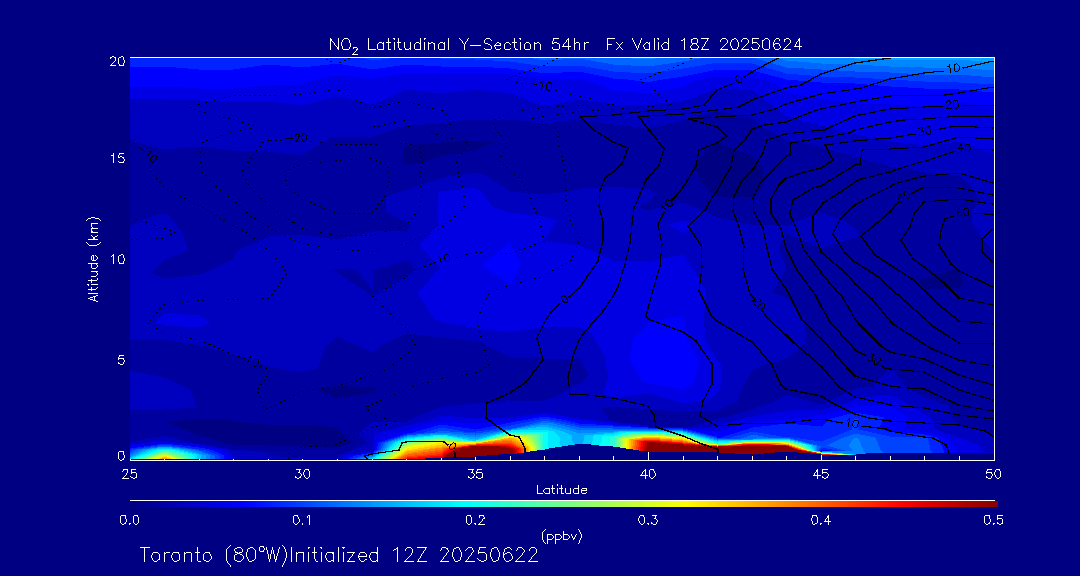Click the colorbar label '0.0'
Screen dimensions: 1080x576
(129, 520)
